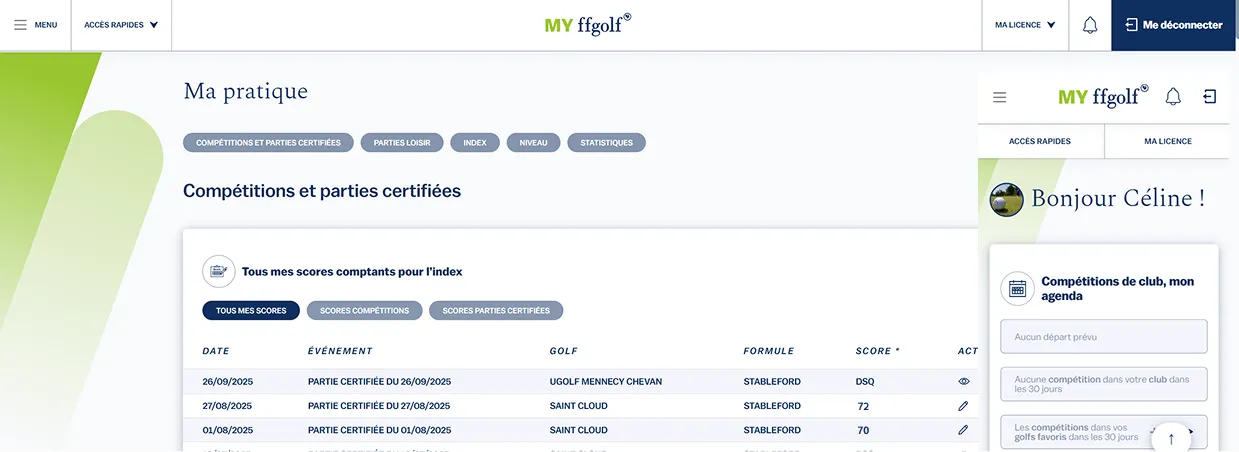Click the mobile preview logout icon
This screenshot has width=1239, height=452.
[x=1209, y=97]
